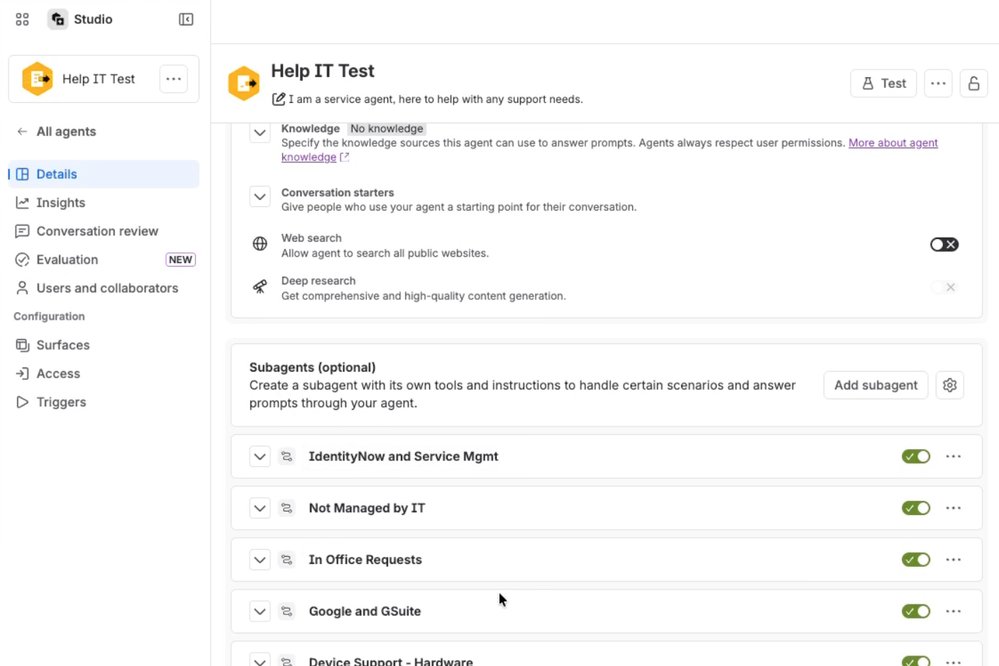Open Access configuration

104,373
